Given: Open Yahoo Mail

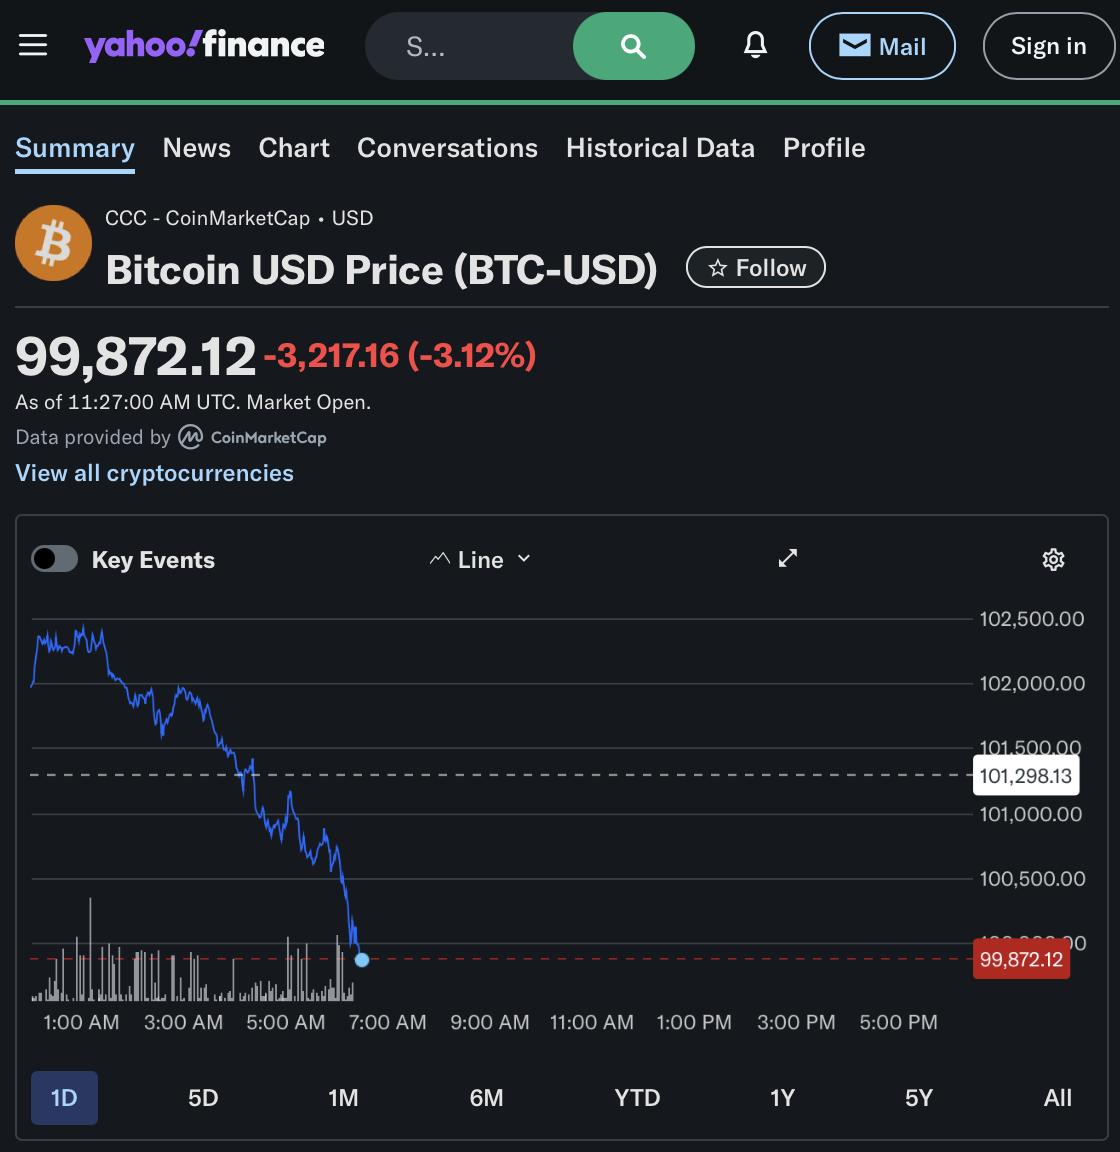Looking at the screenshot, I should 882,46.
